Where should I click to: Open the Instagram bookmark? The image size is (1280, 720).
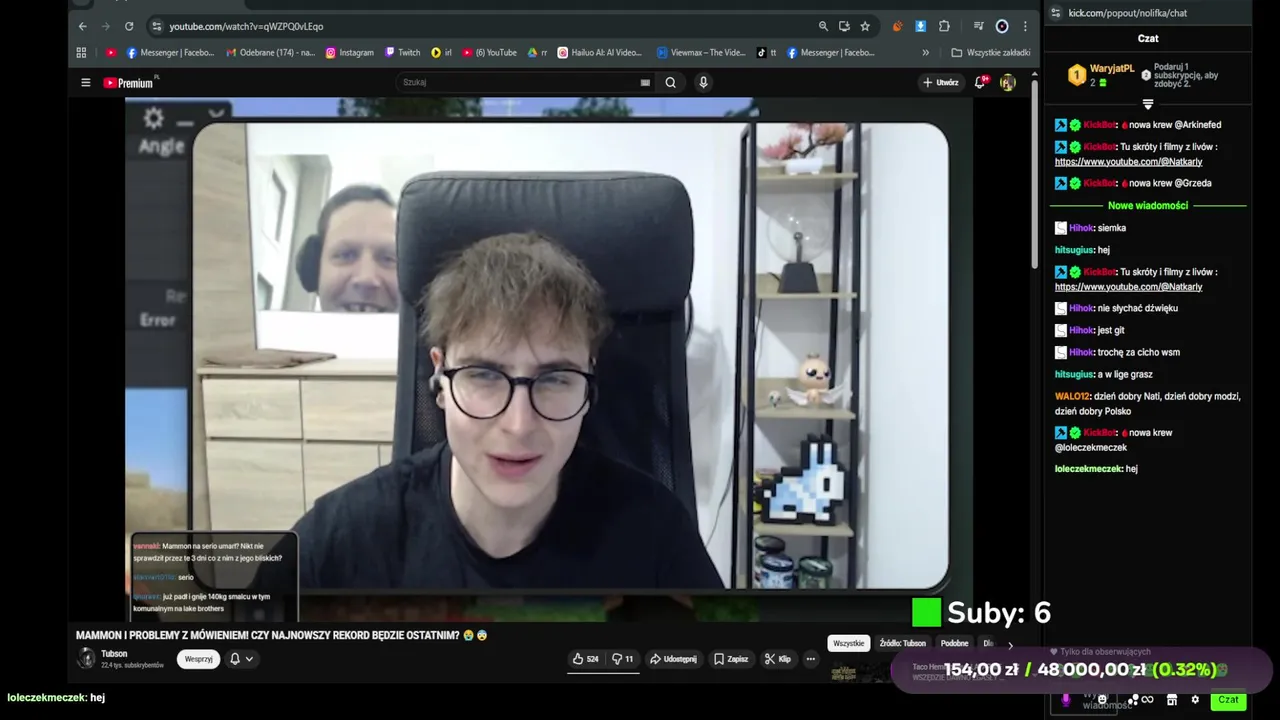[x=350, y=52]
